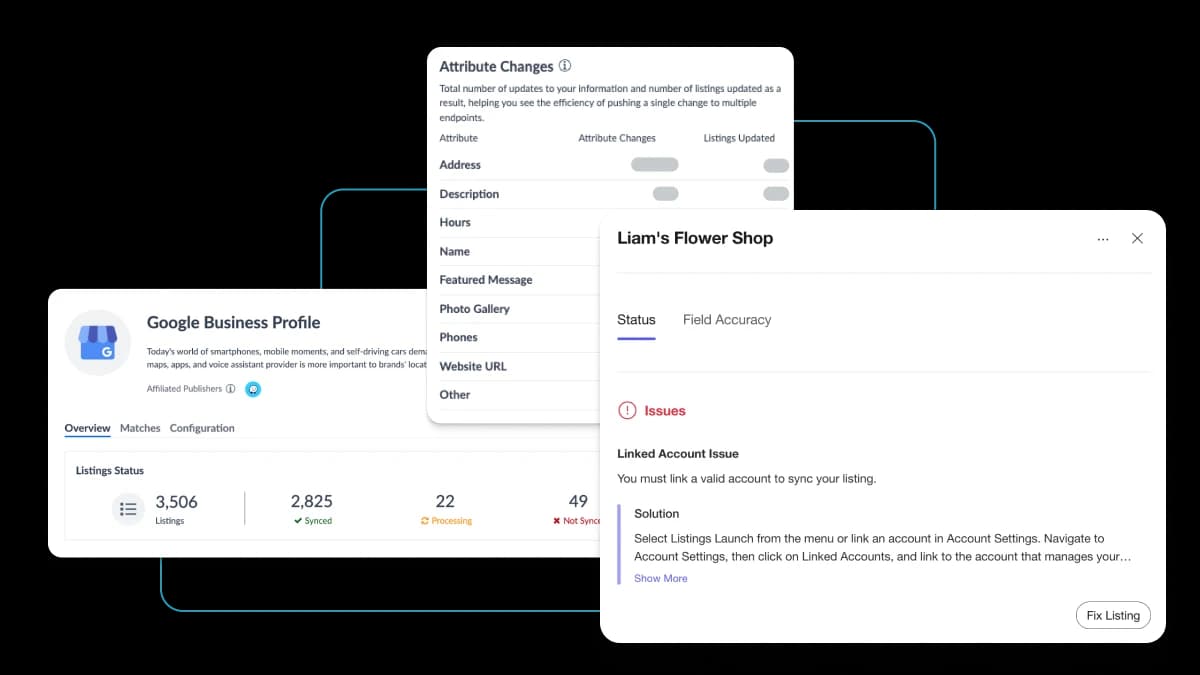Click the green Synced checkmark icon

298,521
